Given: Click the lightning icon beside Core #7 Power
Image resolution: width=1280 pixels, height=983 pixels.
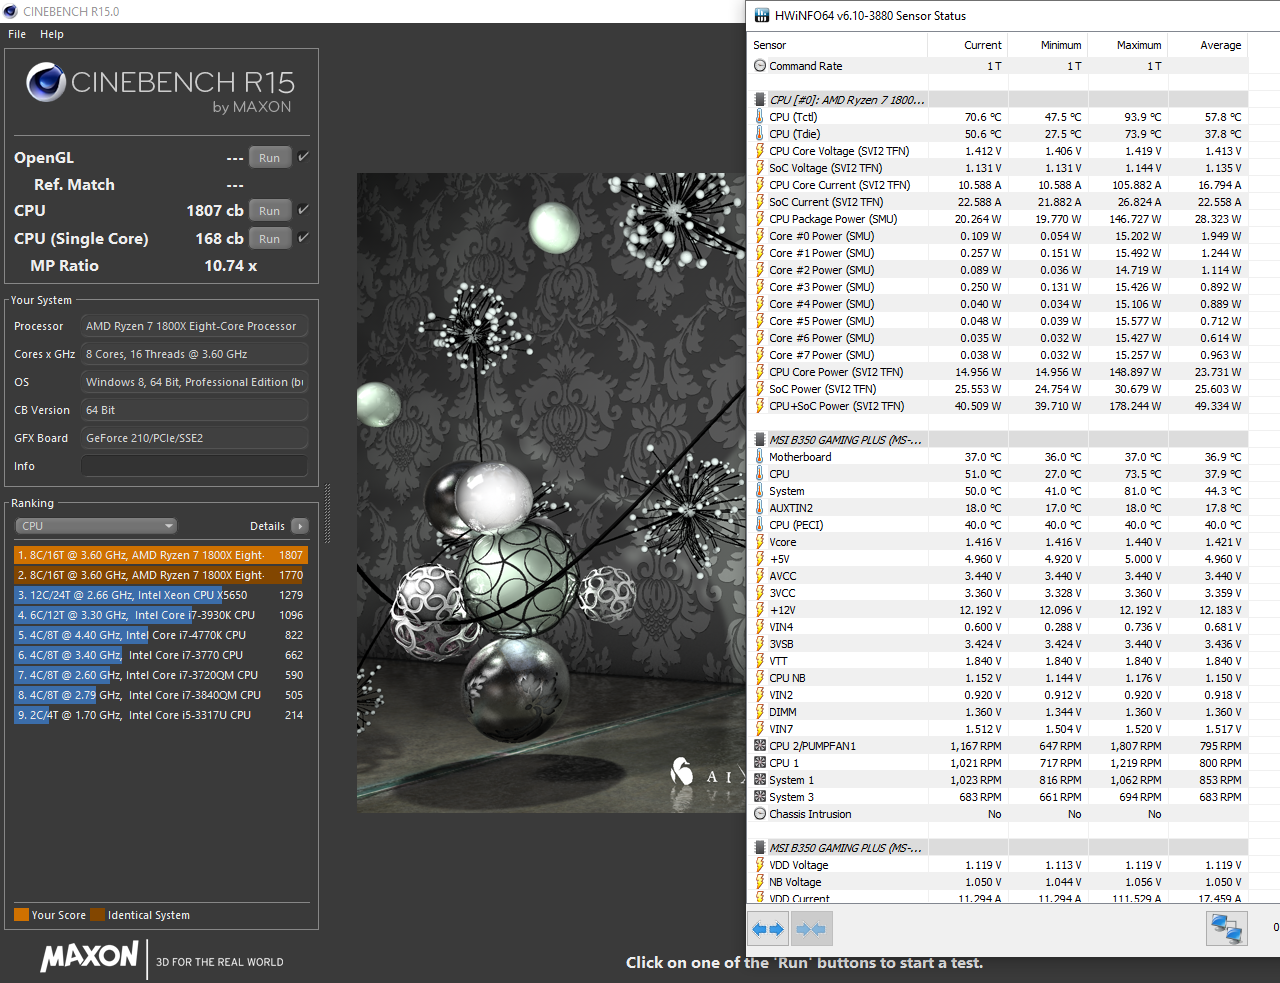Looking at the screenshot, I should [760, 355].
